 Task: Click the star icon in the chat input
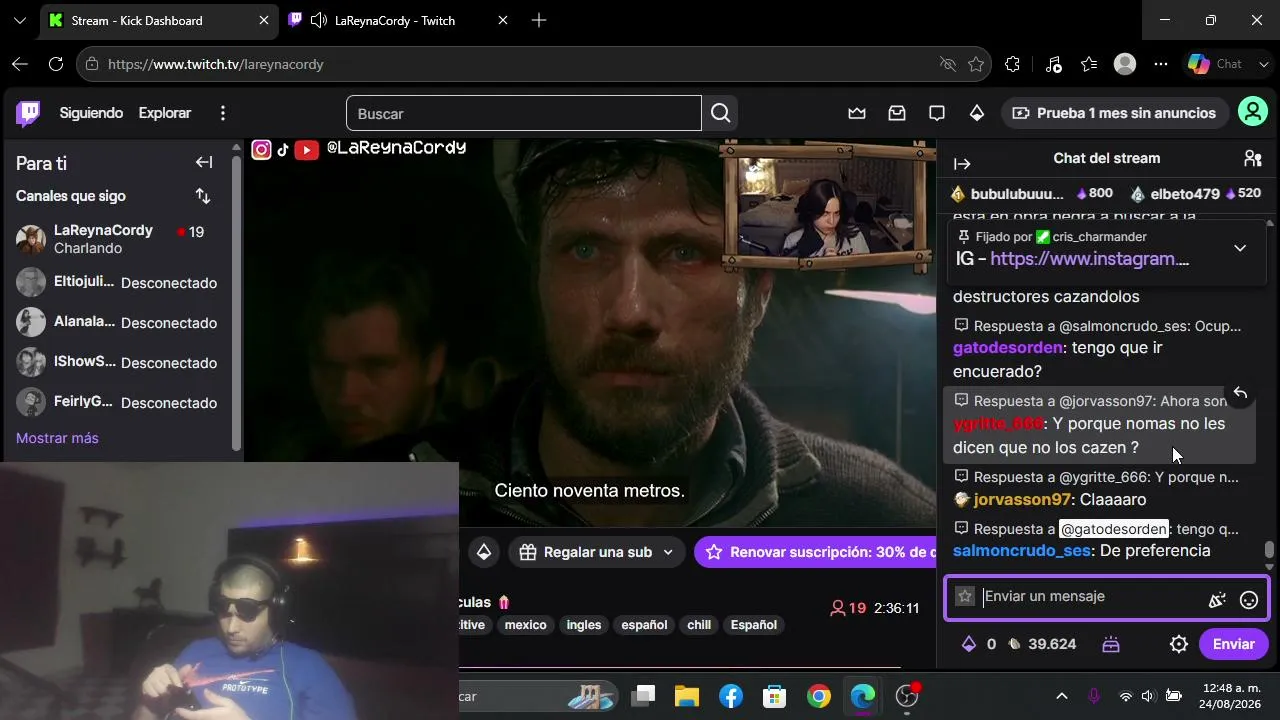(x=964, y=596)
